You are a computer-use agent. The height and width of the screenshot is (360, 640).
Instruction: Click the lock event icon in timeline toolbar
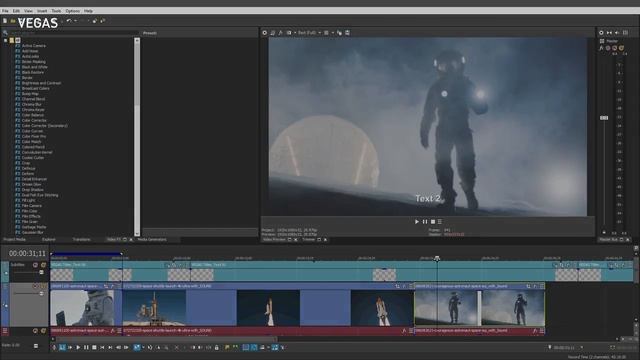pyautogui.click(x=217, y=347)
